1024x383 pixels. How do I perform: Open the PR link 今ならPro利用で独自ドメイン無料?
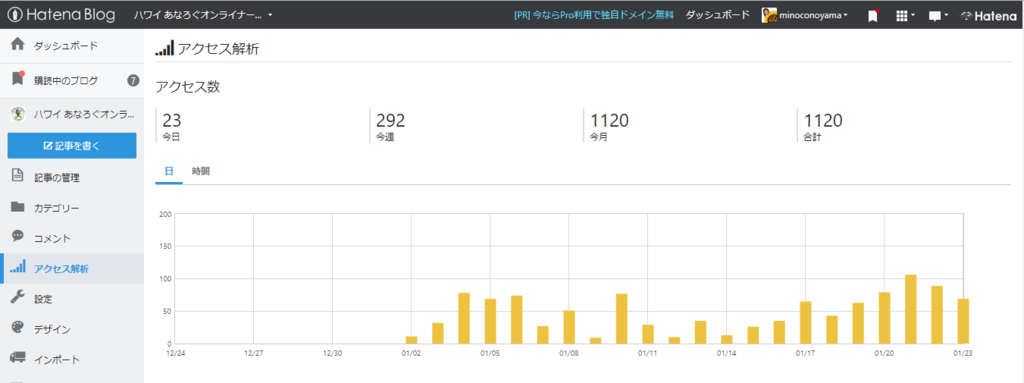(x=594, y=14)
